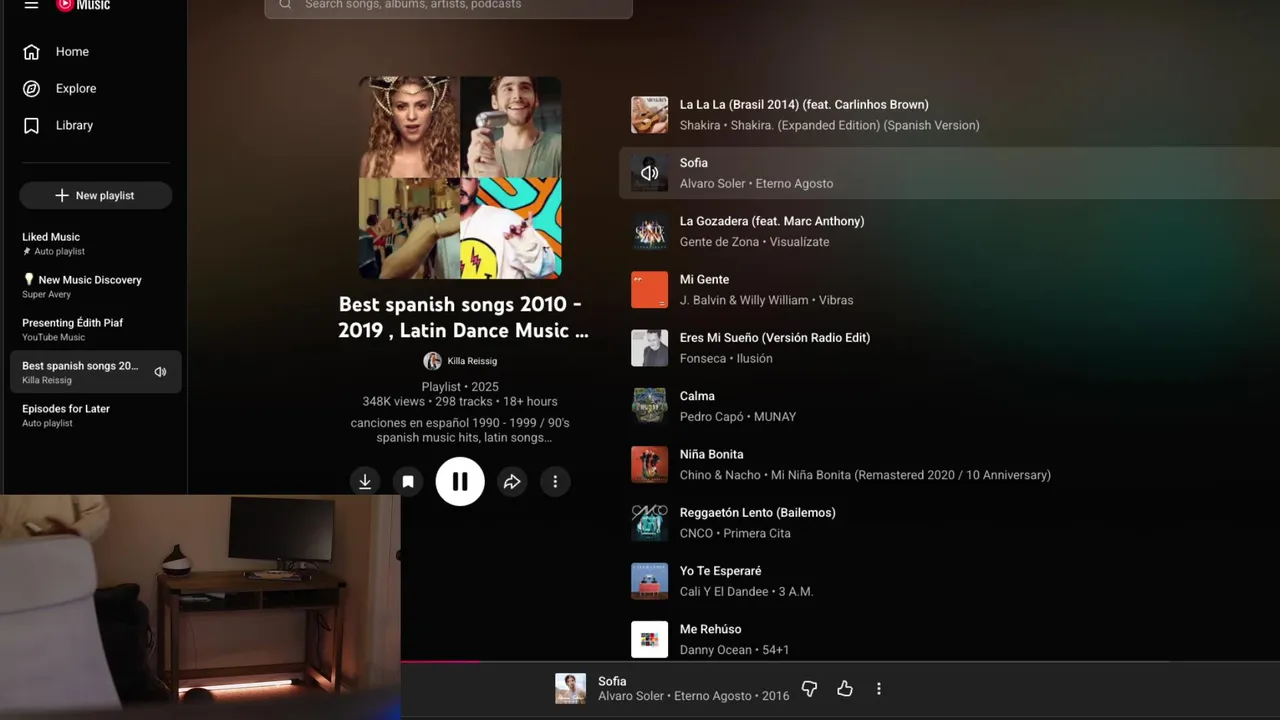This screenshot has width=1280, height=720.
Task: Select Mi Gente track title
Action: click(x=704, y=280)
